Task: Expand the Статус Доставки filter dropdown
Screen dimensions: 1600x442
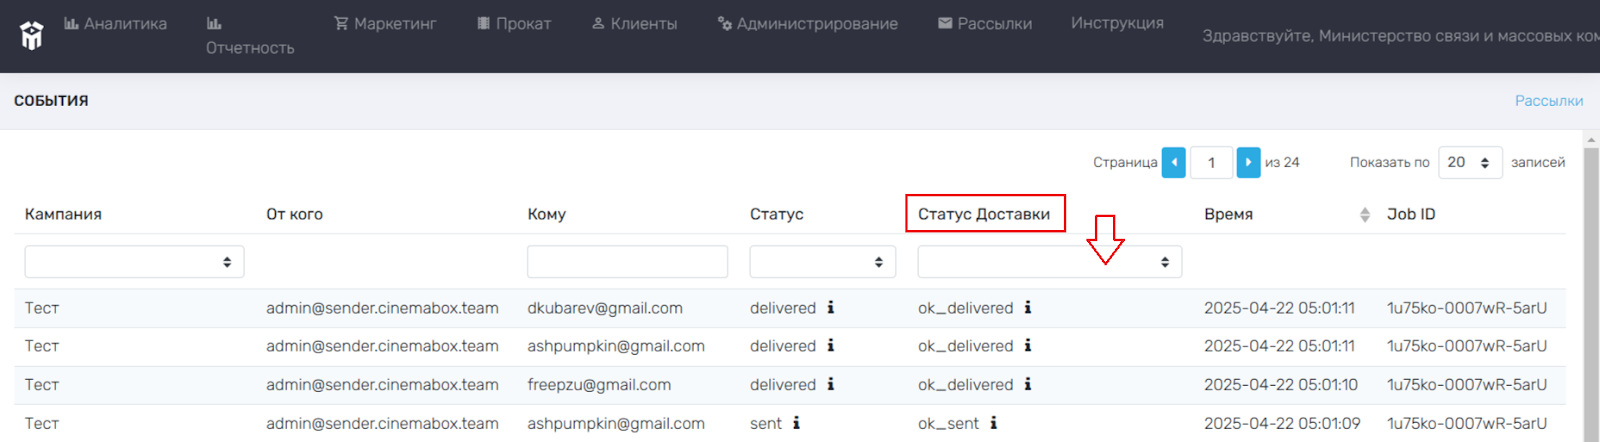Action: point(1050,262)
